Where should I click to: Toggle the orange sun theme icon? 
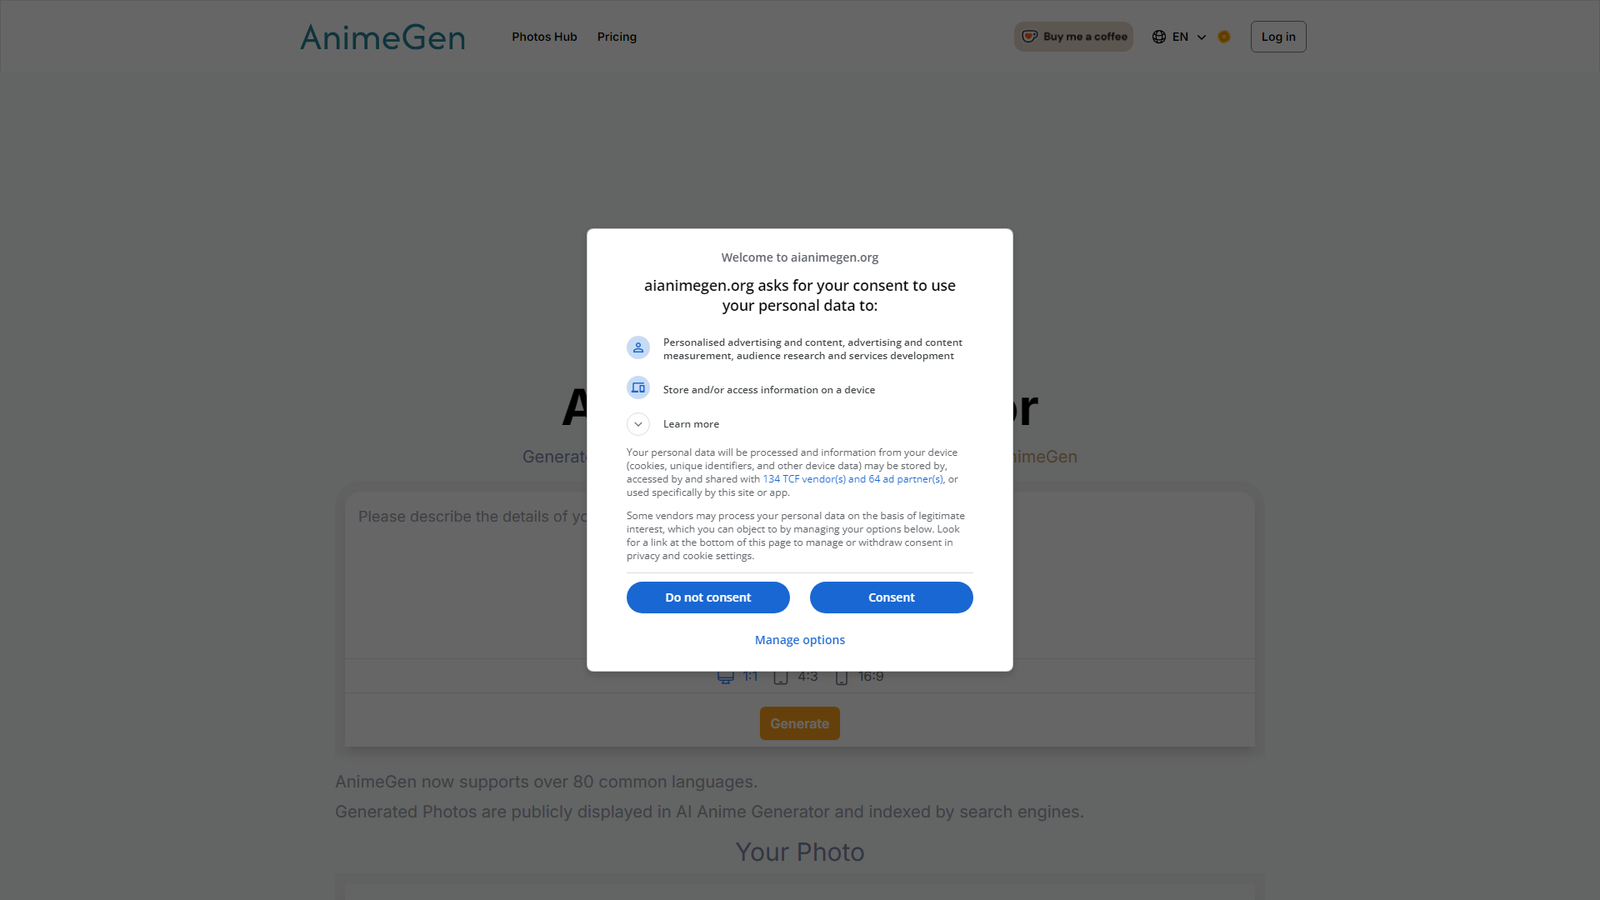[x=1224, y=37]
